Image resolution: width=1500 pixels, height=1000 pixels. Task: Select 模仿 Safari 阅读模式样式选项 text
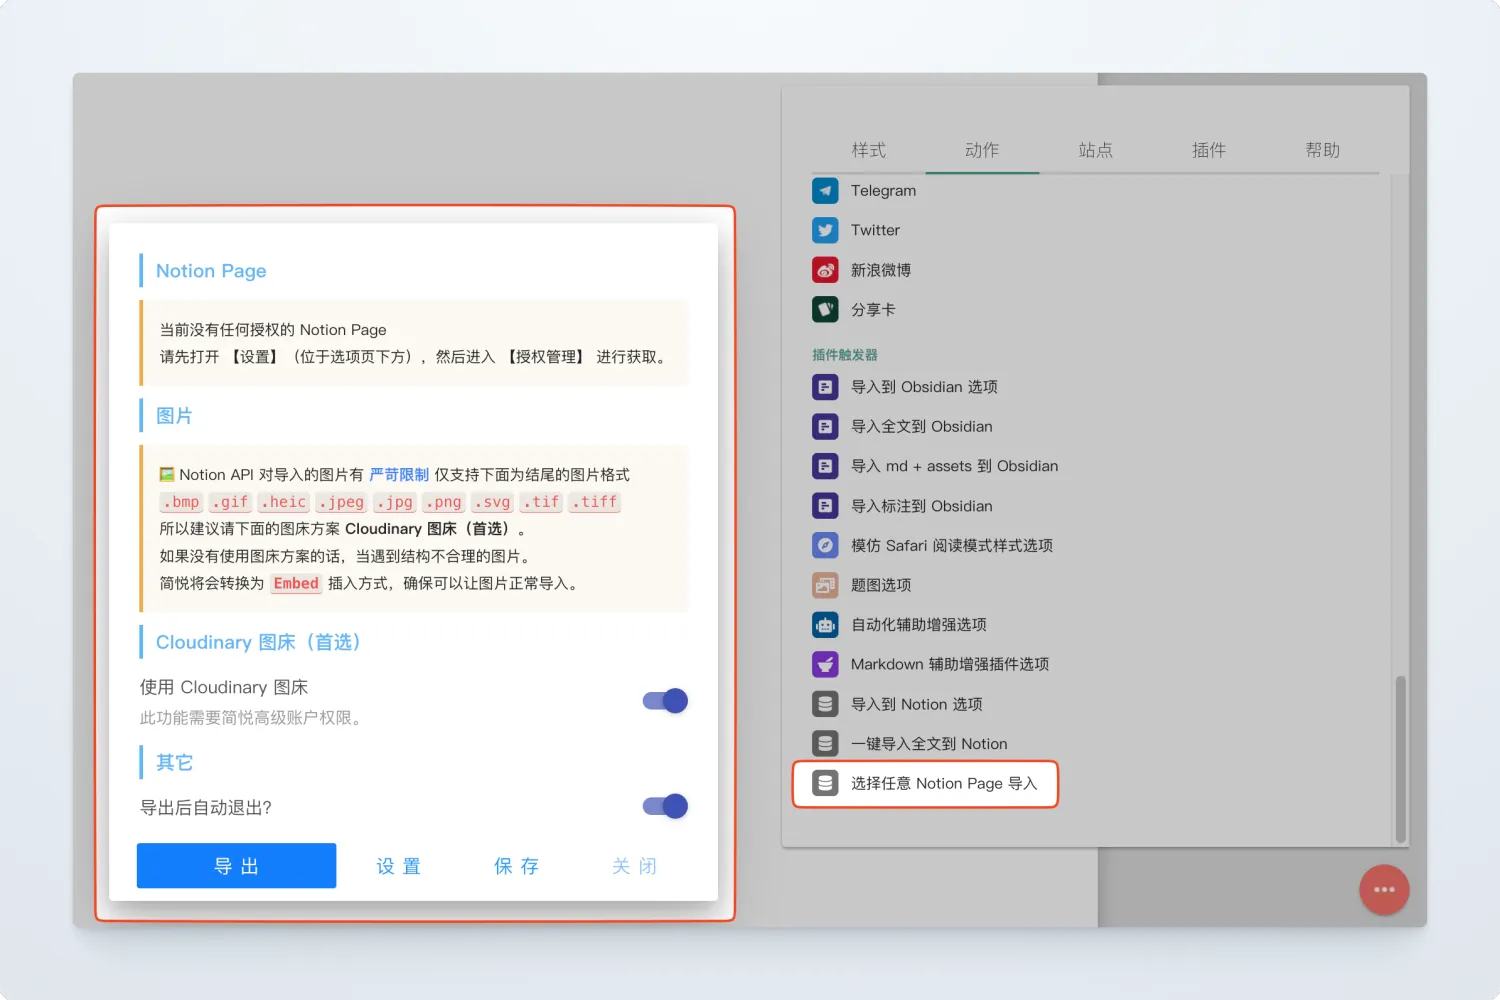[952, 545]
